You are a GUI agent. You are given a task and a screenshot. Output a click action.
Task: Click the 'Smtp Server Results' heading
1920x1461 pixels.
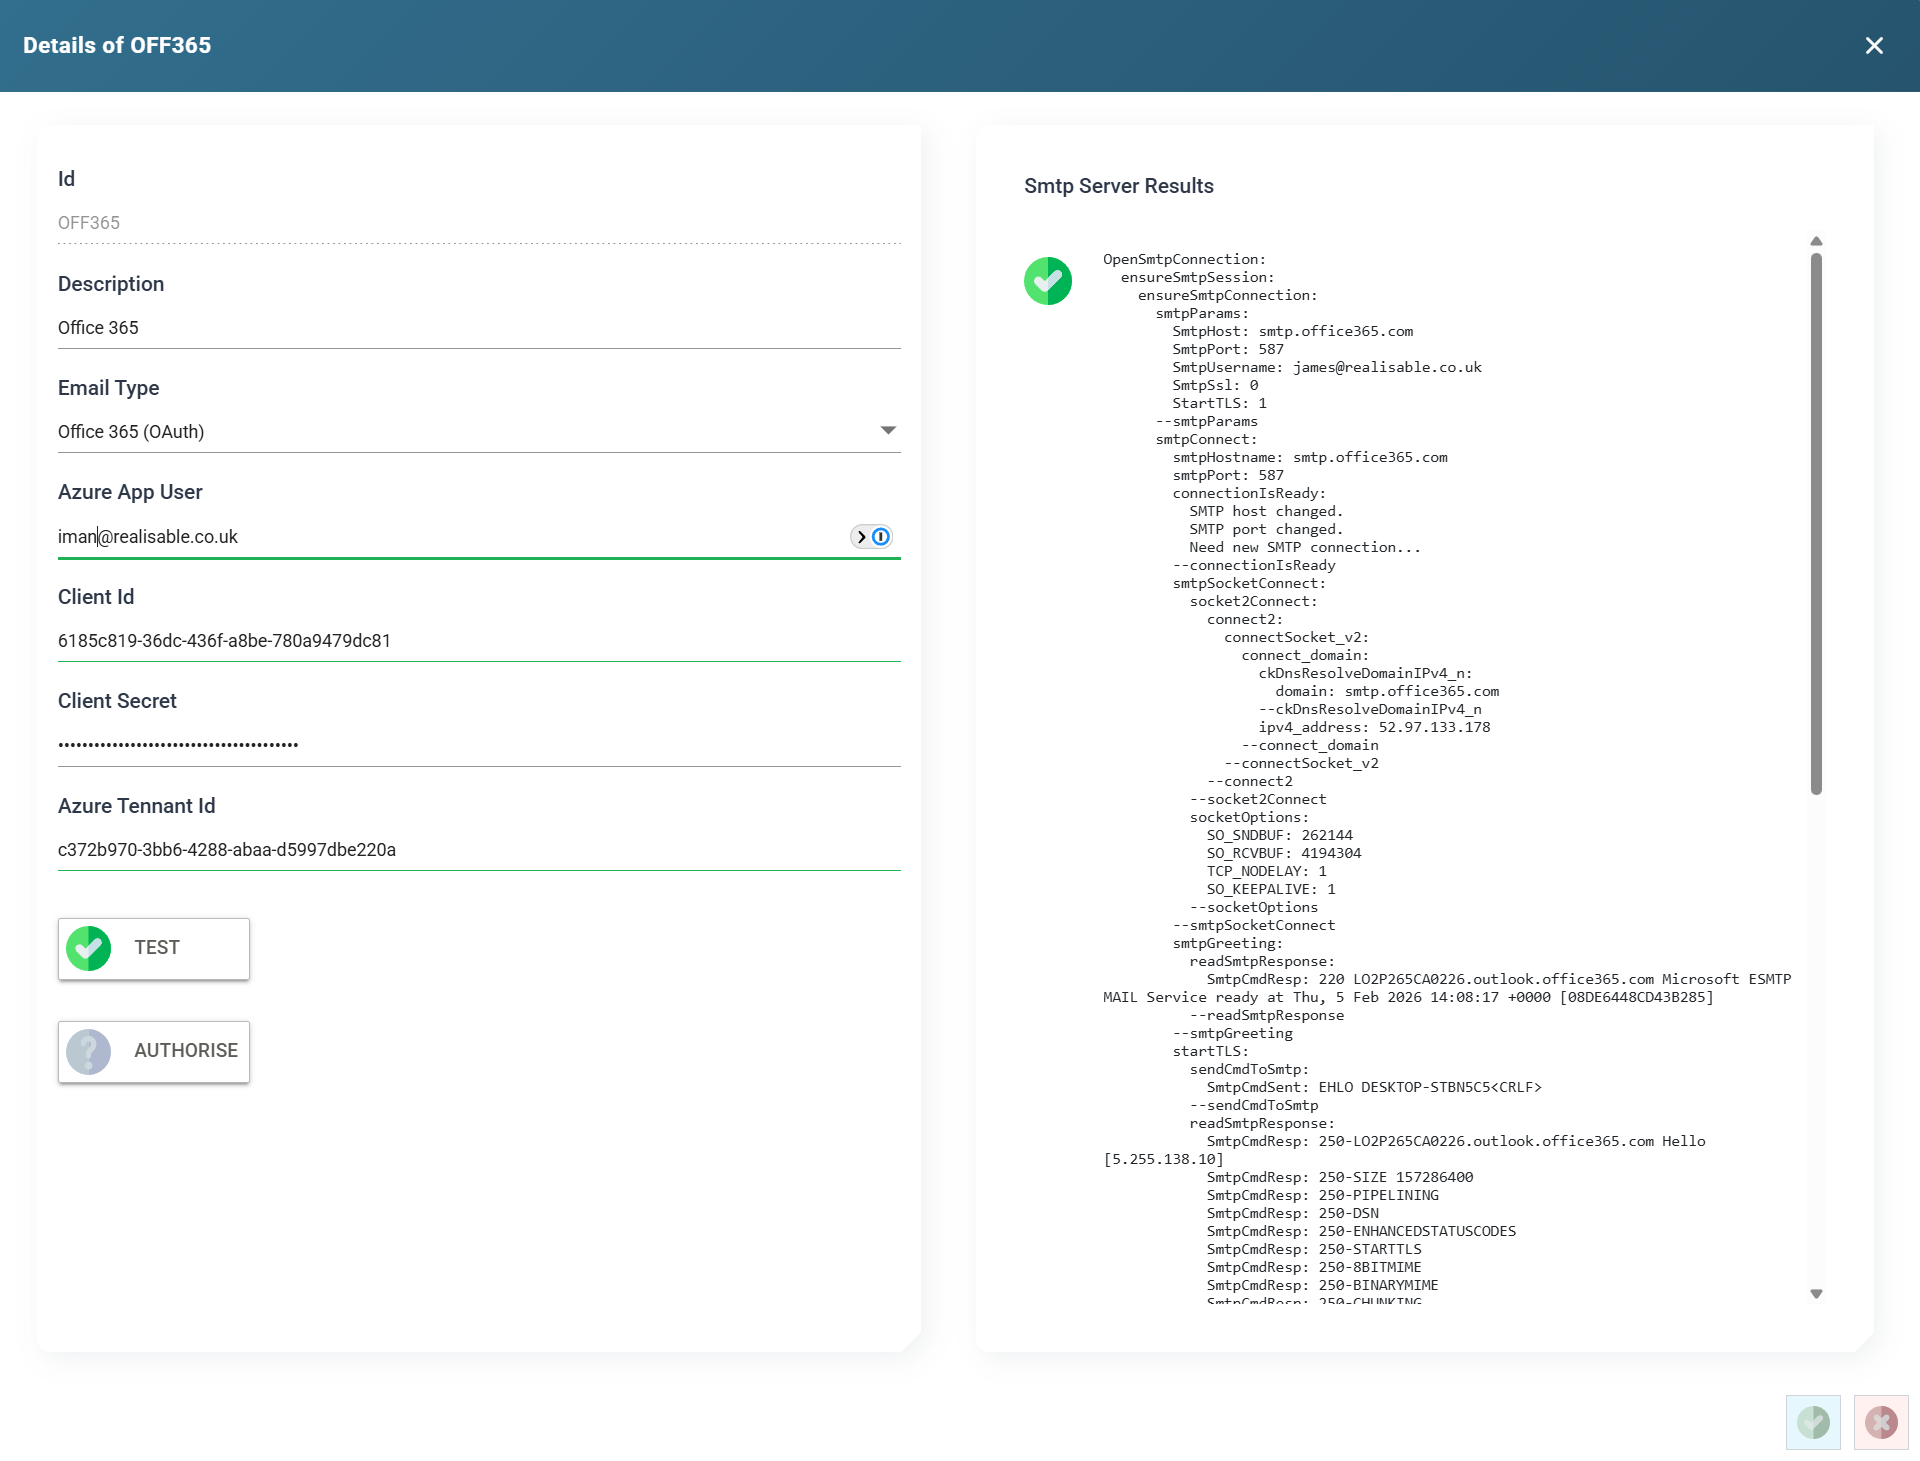(x=1118, y=186)
